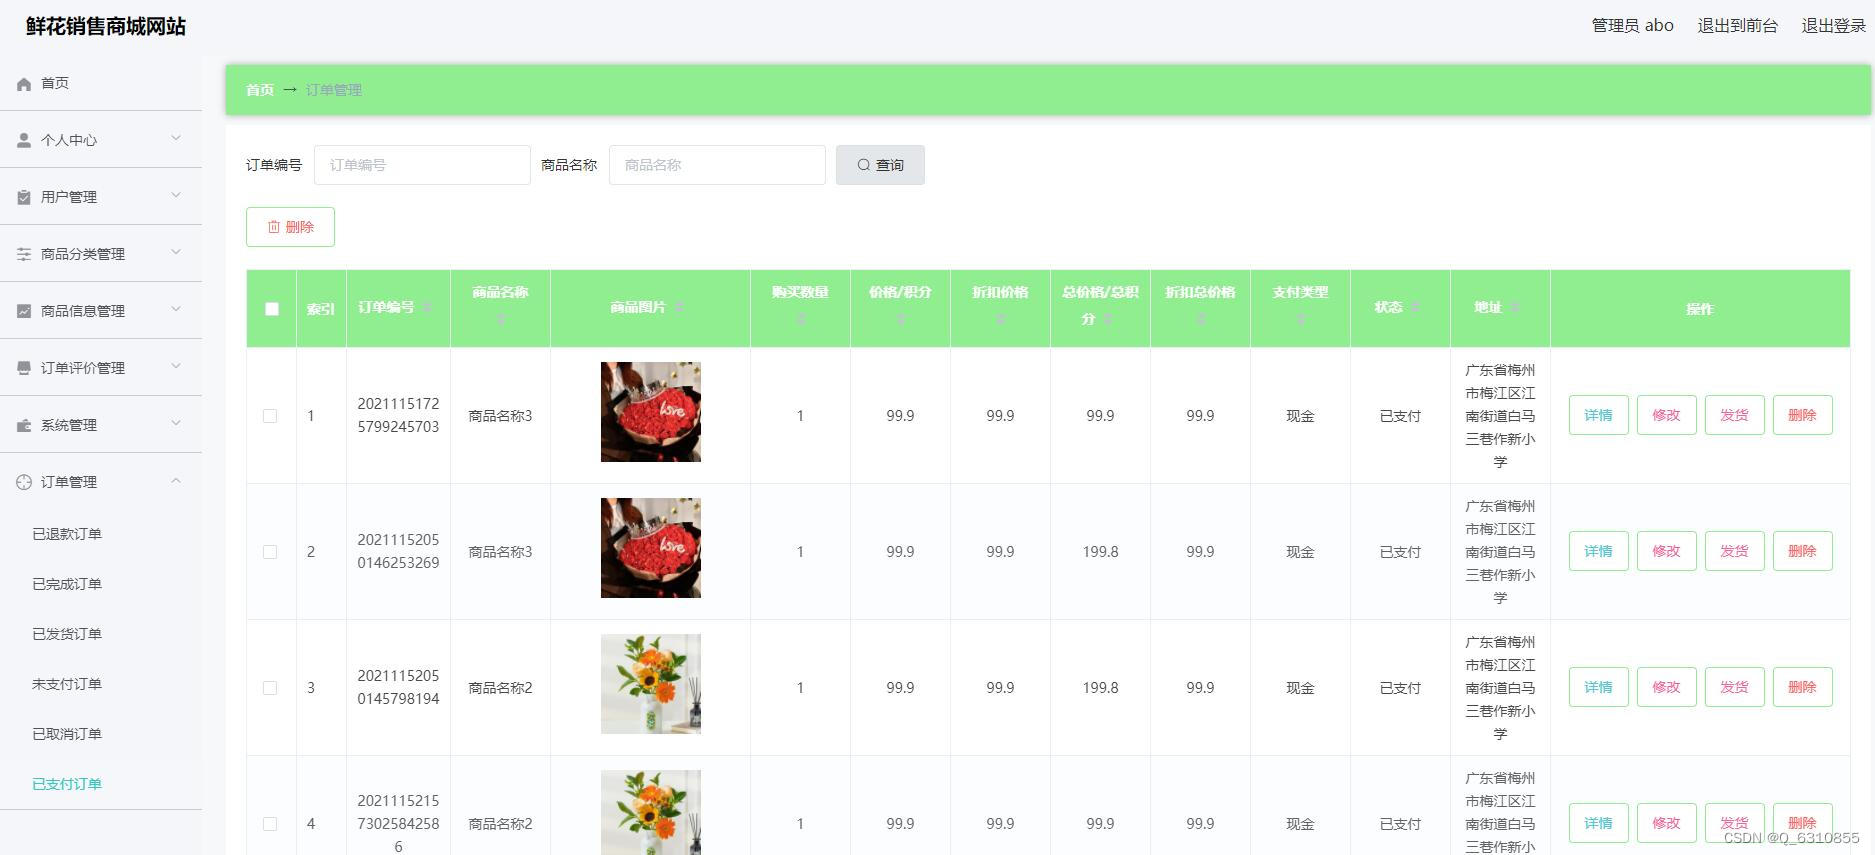The image size is (1875, 855).
Task: Click the chart icon beside 商品信息管理
Action: 24,312
